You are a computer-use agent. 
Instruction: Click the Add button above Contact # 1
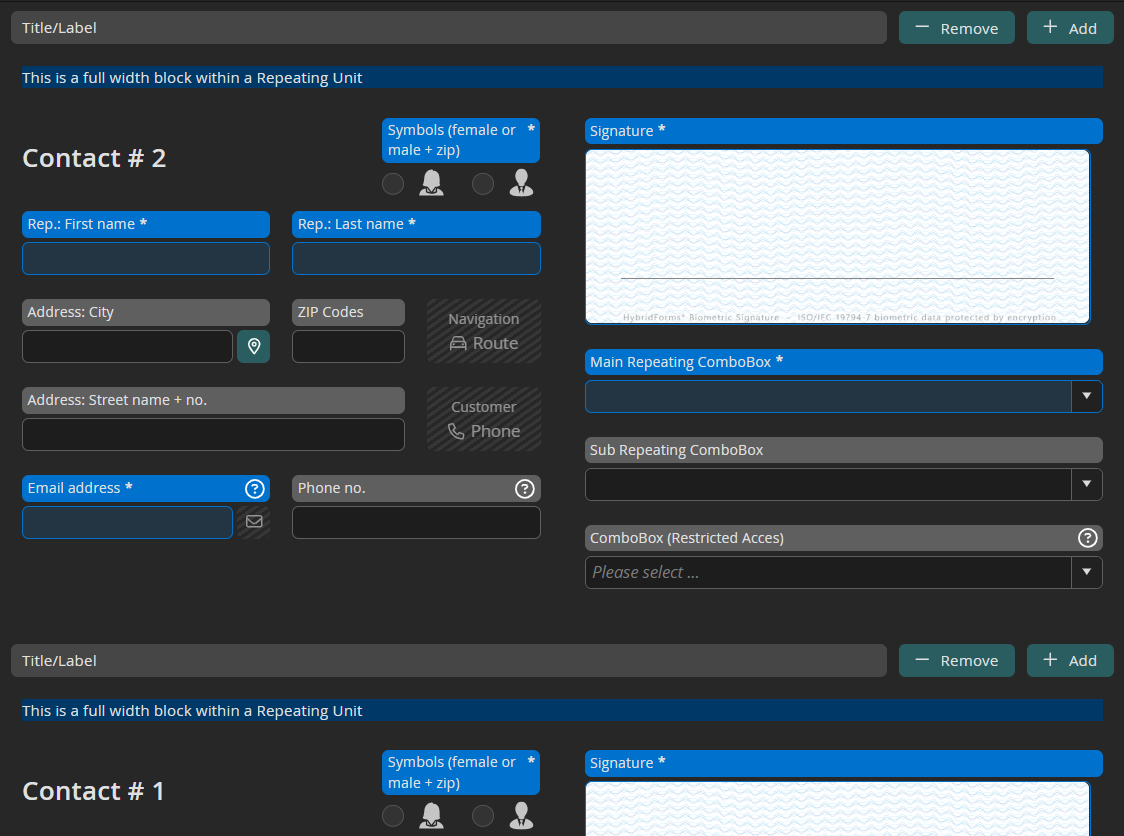click(x=1069, y=660)
